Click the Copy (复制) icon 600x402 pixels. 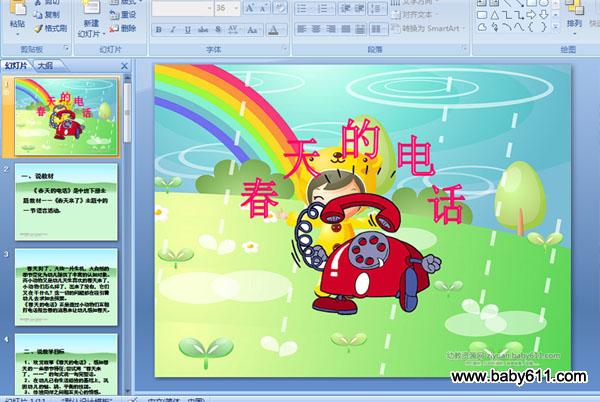click(x=38, y=15)
